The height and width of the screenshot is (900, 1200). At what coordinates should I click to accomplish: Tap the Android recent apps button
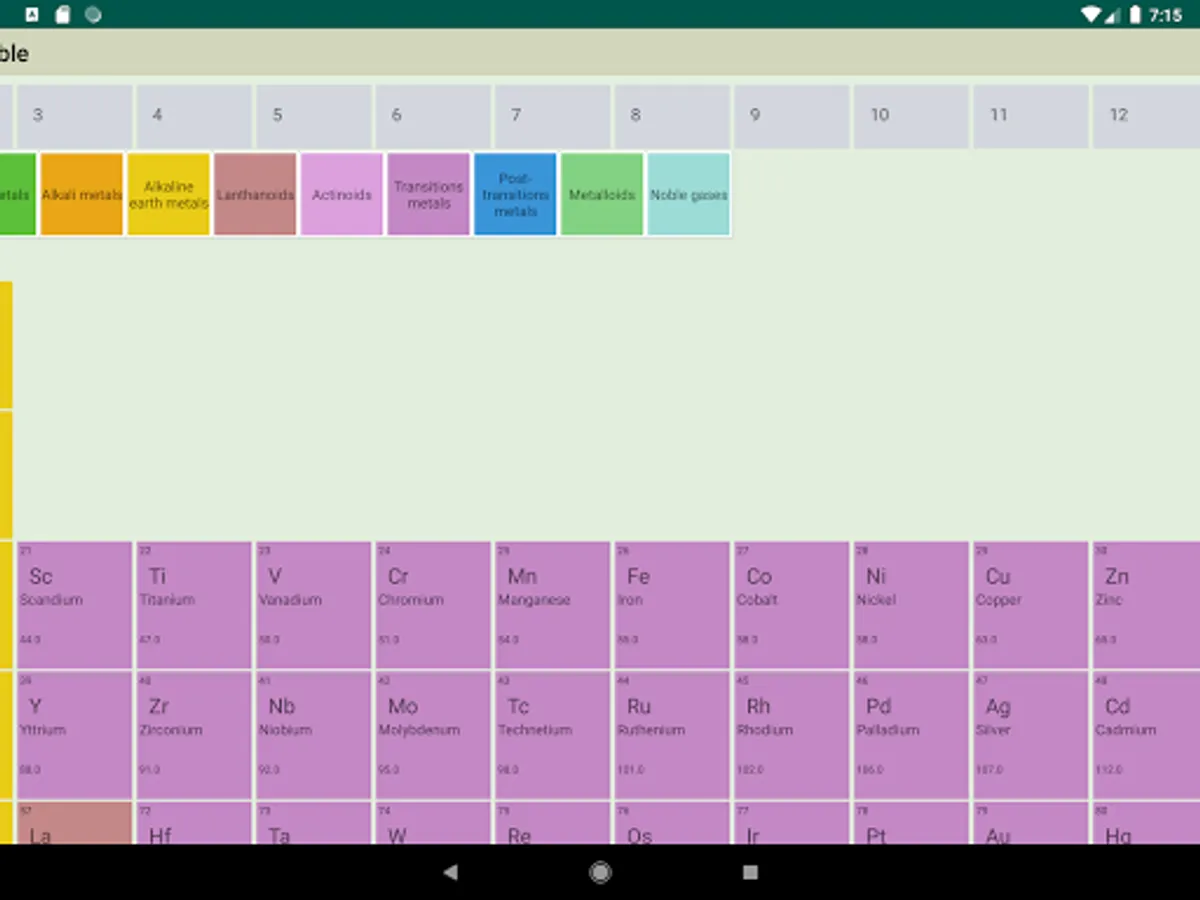750,872
